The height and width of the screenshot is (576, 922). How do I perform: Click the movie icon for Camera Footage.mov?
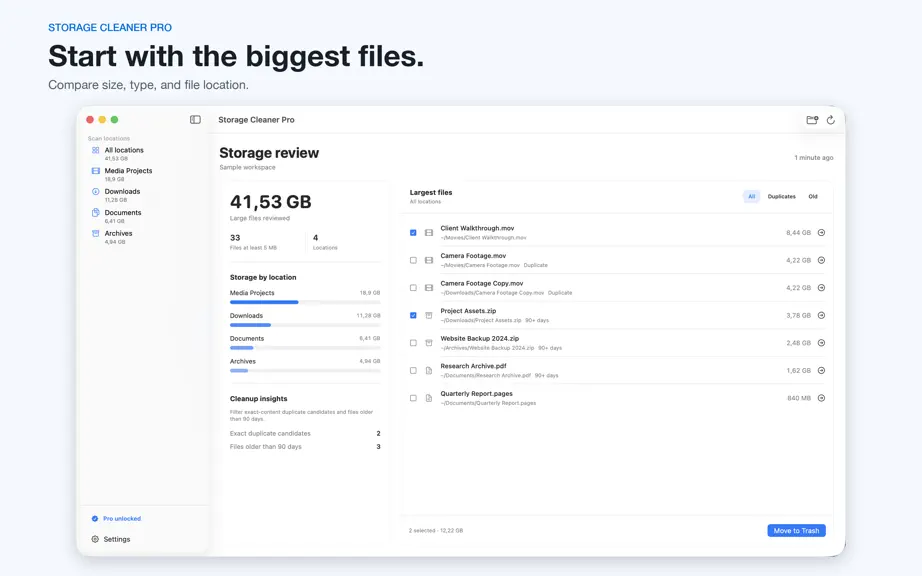pos(429,260)
